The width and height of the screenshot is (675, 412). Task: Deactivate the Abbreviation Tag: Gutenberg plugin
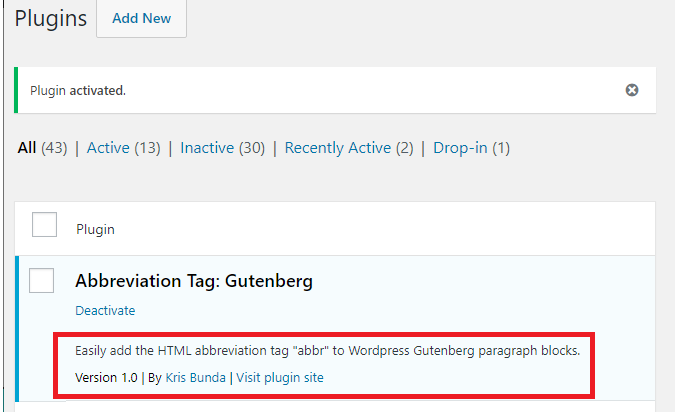coord(105,310)
